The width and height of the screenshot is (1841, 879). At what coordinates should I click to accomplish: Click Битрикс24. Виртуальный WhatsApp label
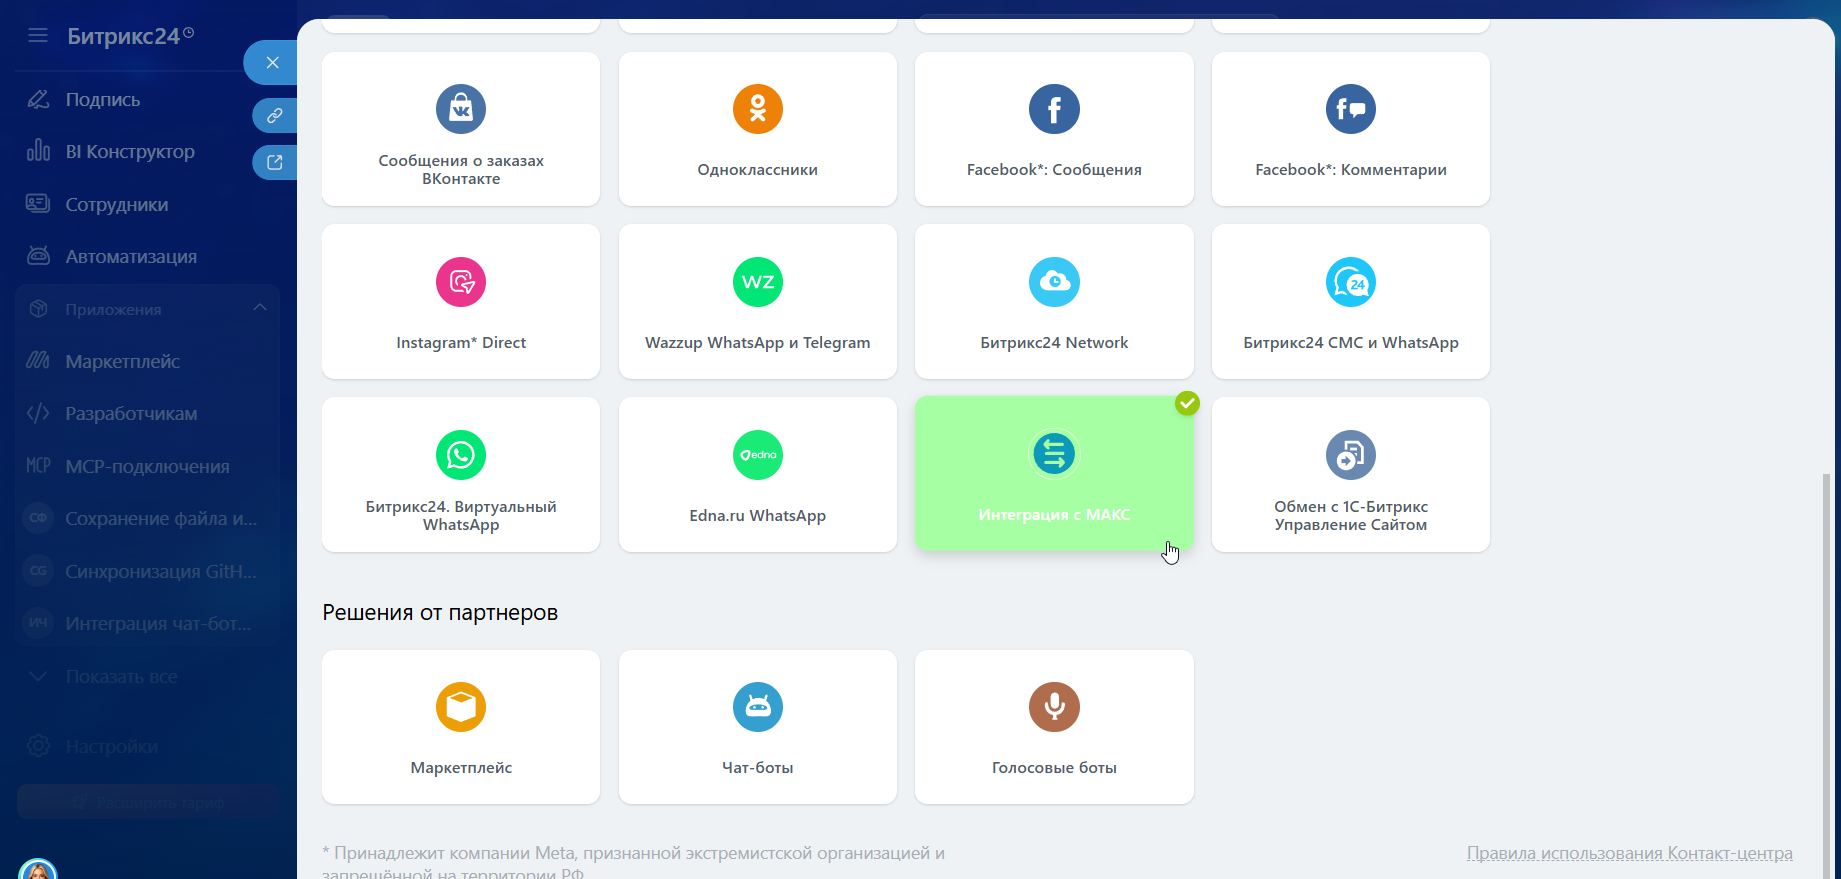point(461,516)
